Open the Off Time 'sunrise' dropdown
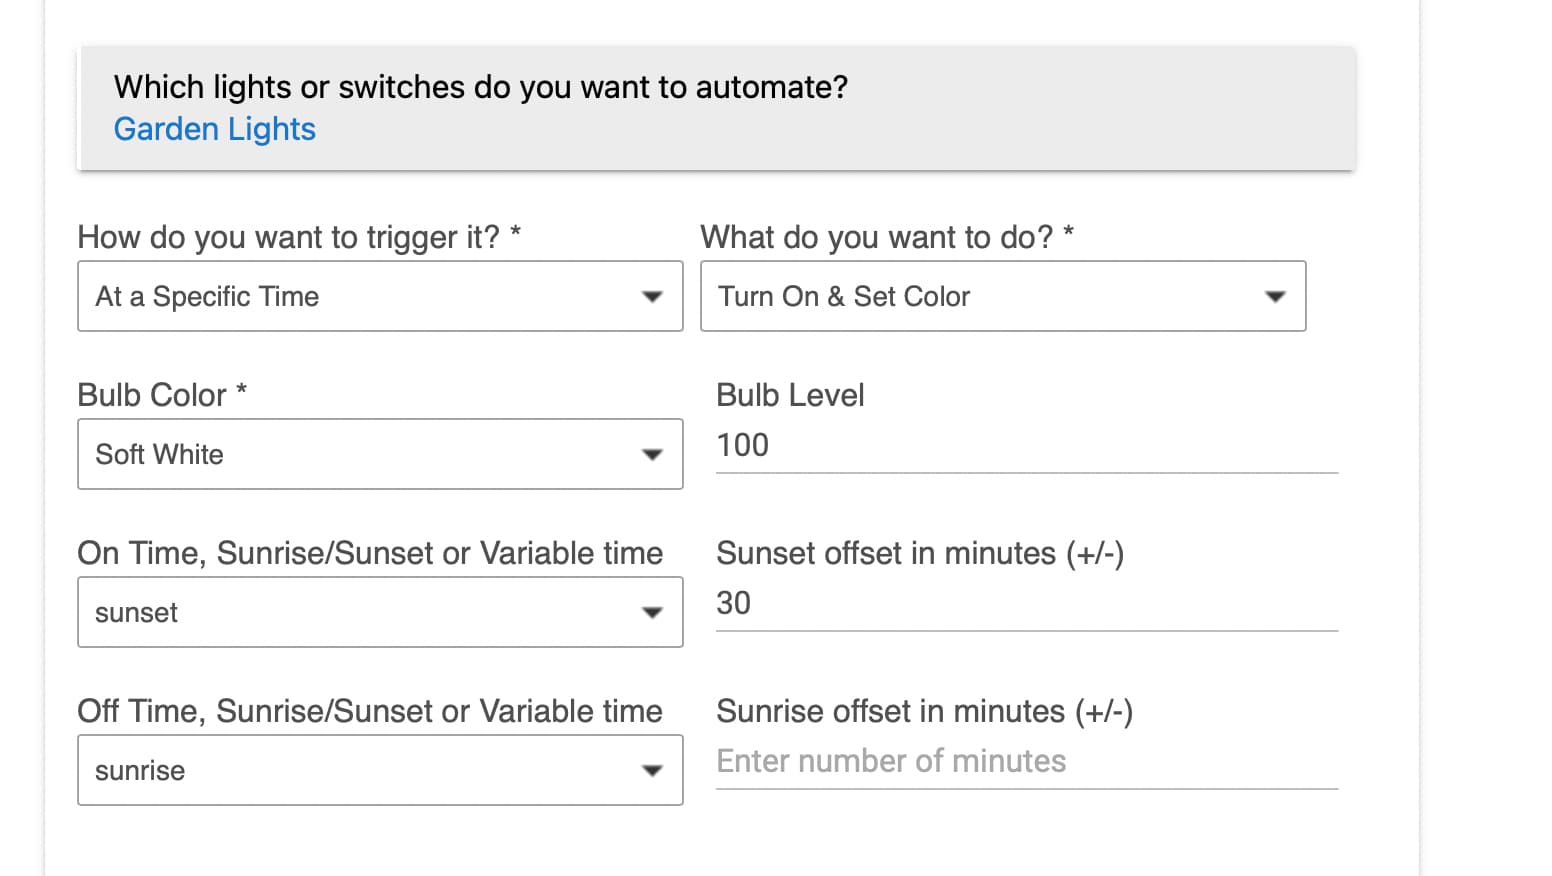Viewport: 1552px width, 876px height. pyautogui.click(x=380, y=770)
